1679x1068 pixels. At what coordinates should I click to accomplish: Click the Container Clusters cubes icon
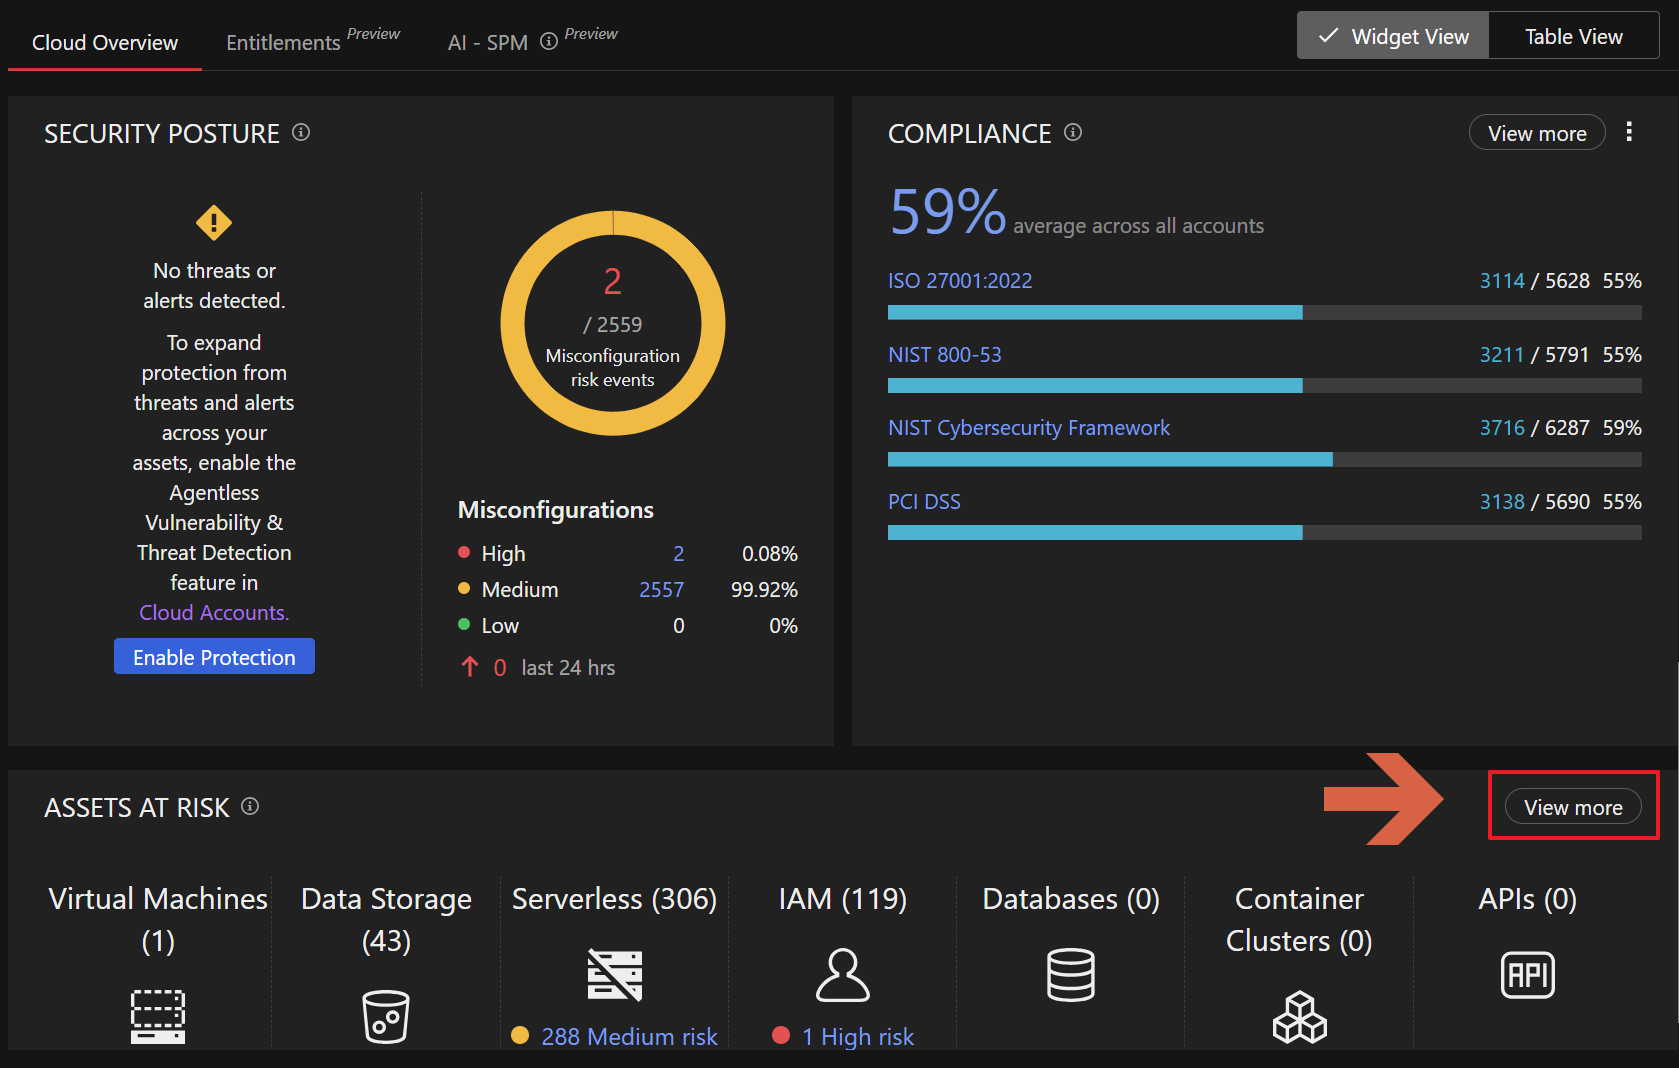1299,1016
